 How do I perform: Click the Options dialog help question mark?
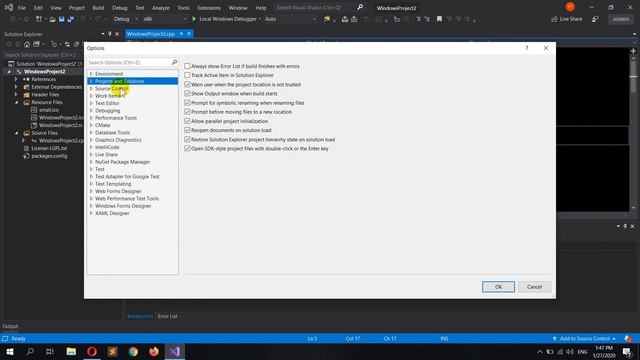click(527, 48)
